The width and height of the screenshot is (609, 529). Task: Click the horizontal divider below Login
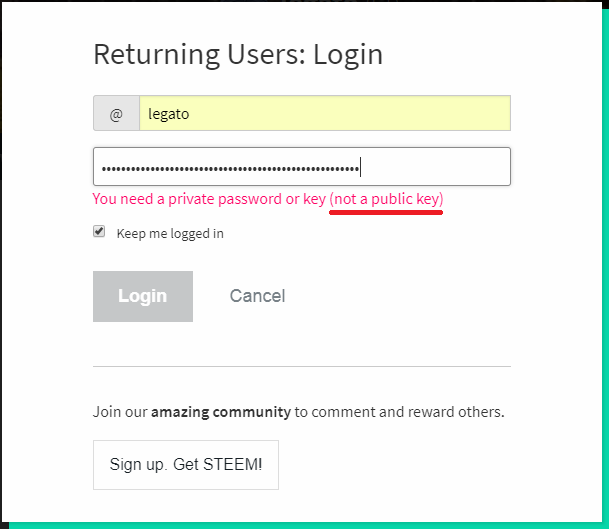coord(302,367)
